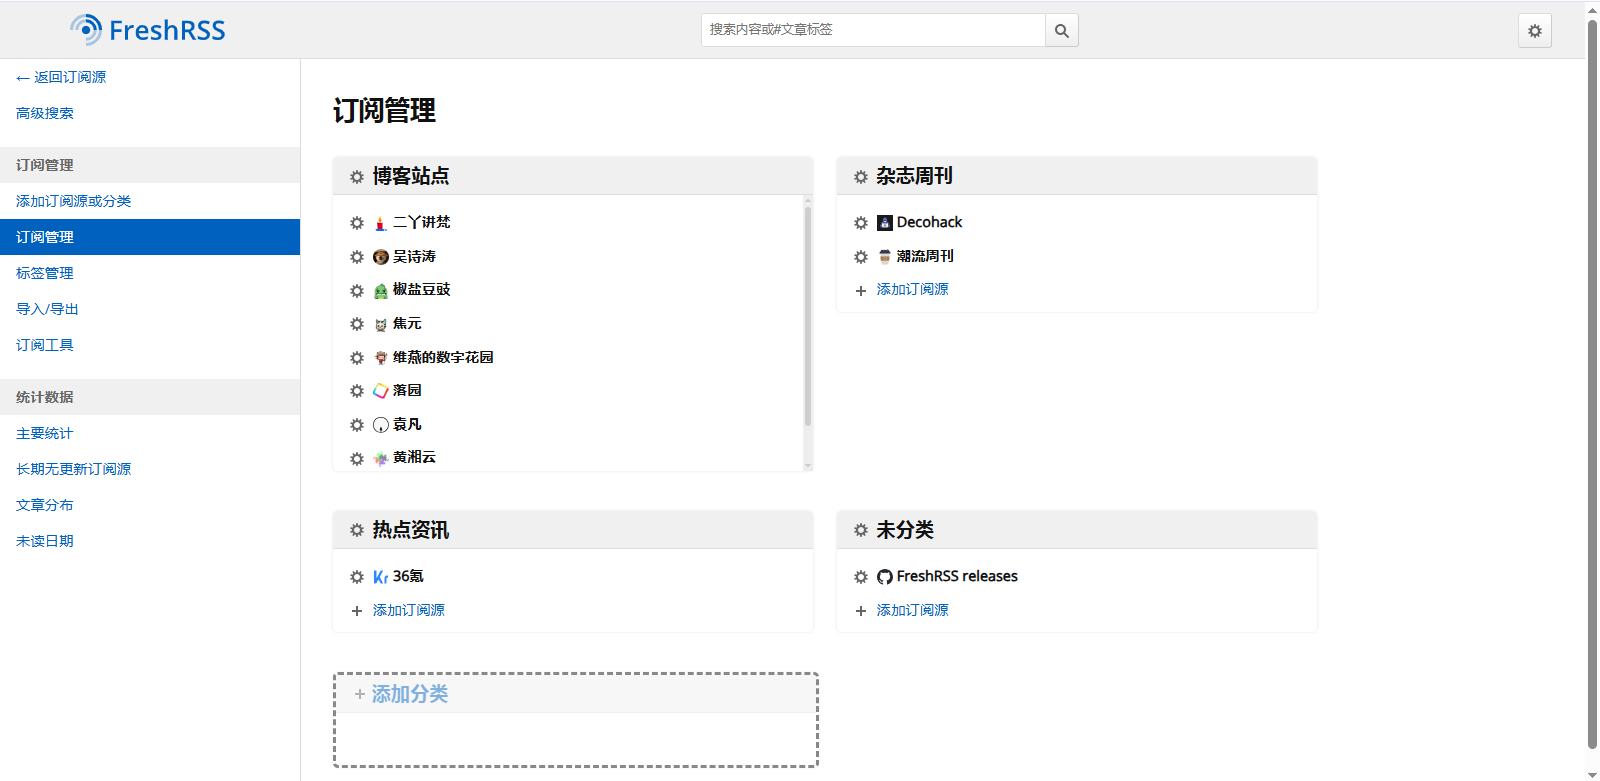Click the FreshRSS logo
This screenshot has height=781, width=1600.
coord(147,30)
